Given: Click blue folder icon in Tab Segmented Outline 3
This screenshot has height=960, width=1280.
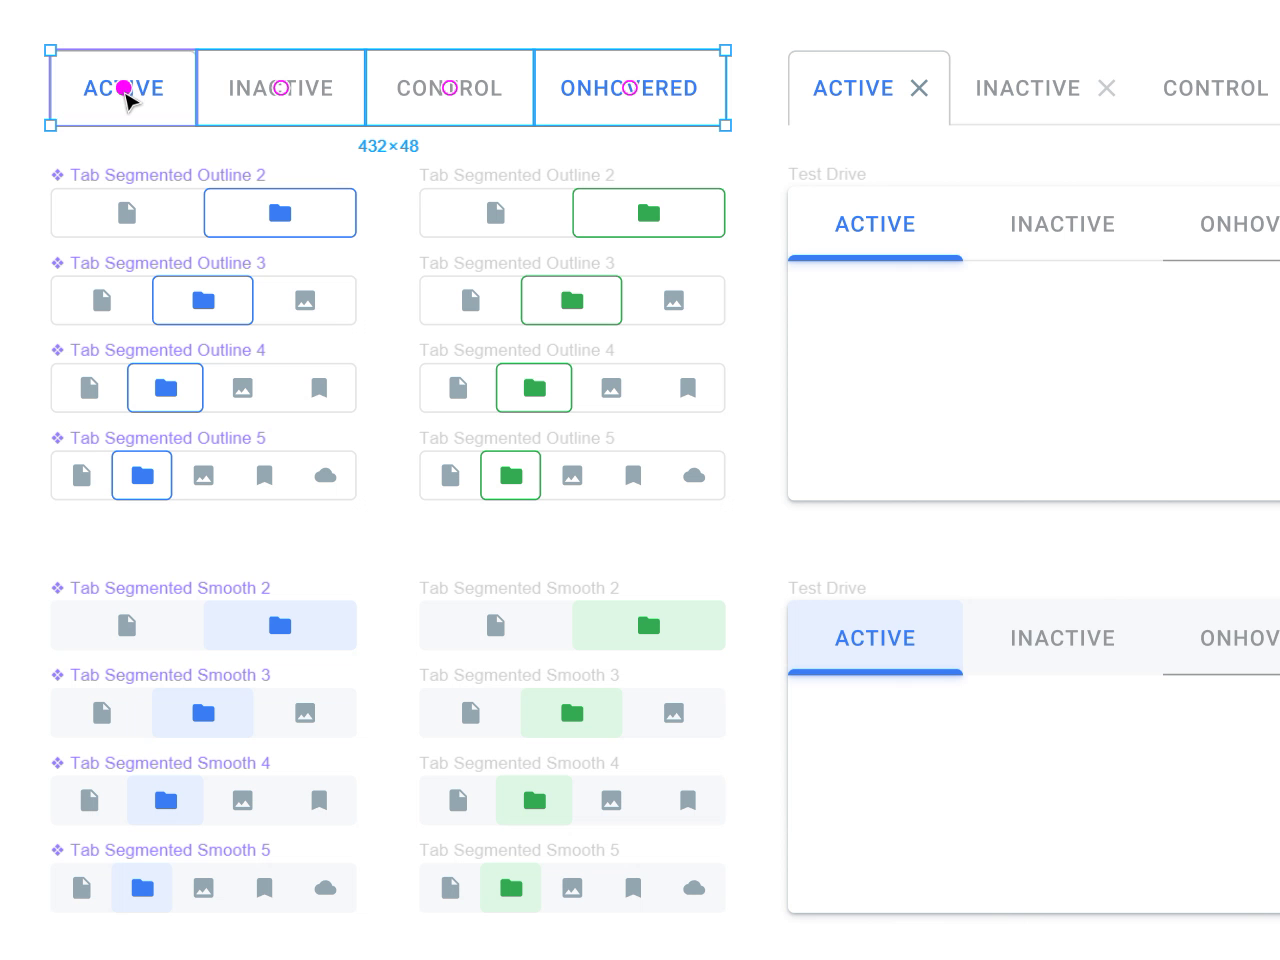Looking at the screenshot, I should click(203, 300).
